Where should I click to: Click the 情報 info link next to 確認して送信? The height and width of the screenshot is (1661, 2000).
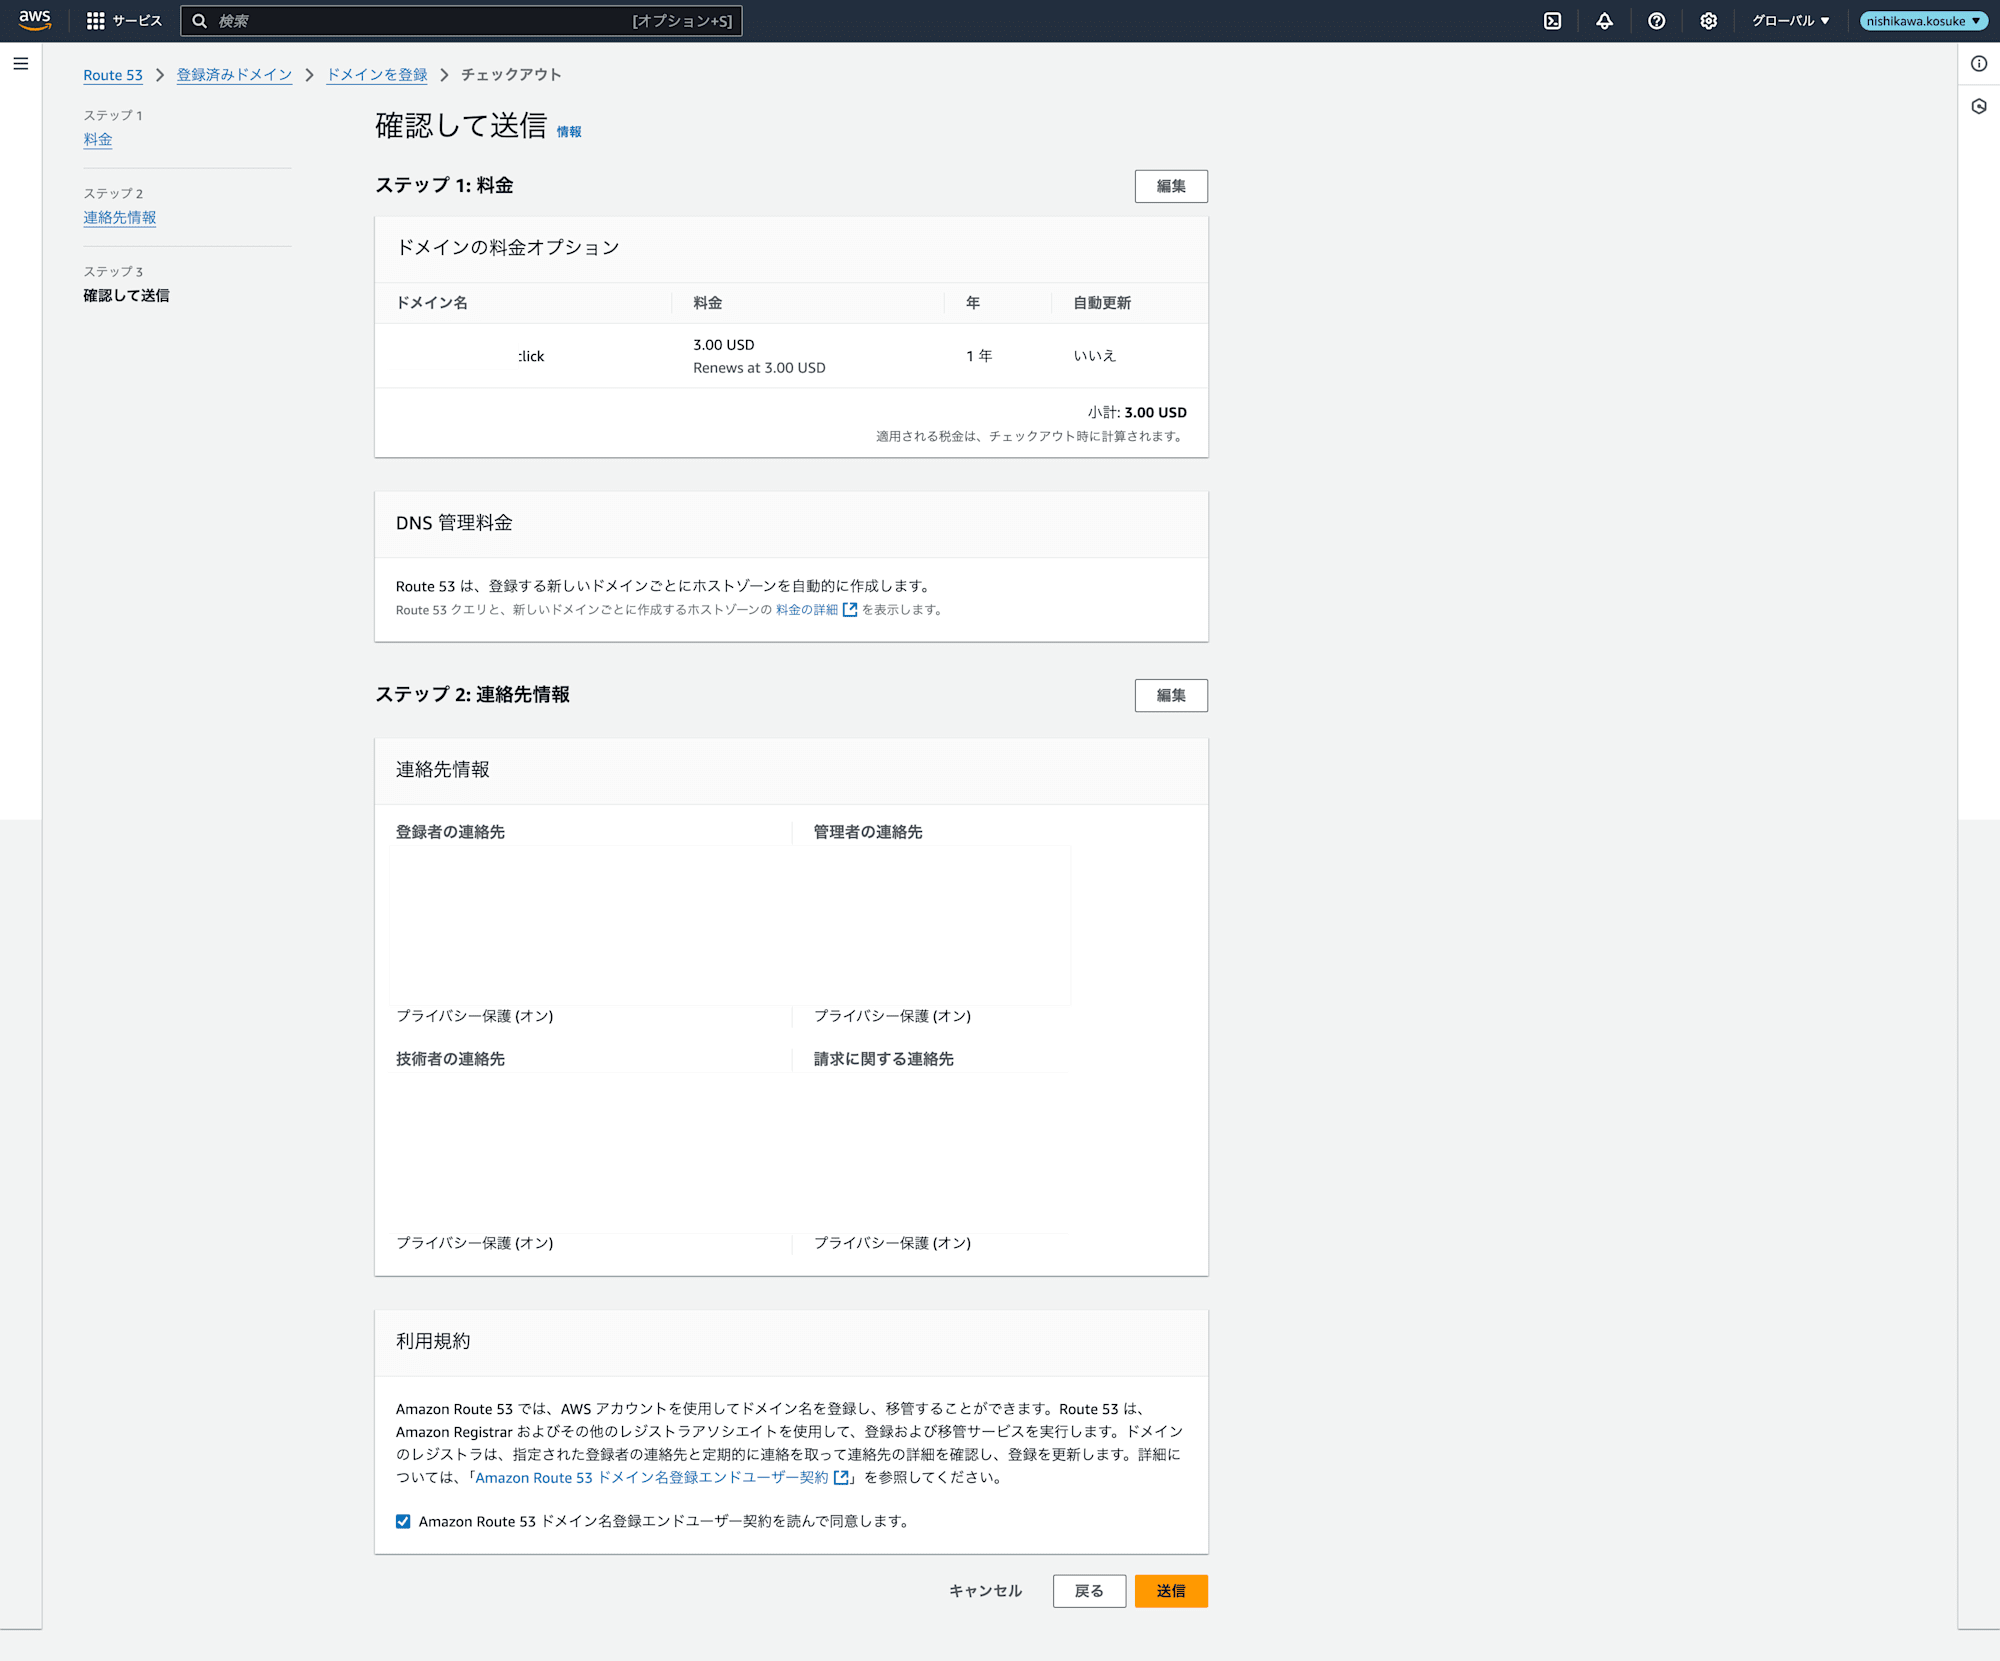click(573, 128)
